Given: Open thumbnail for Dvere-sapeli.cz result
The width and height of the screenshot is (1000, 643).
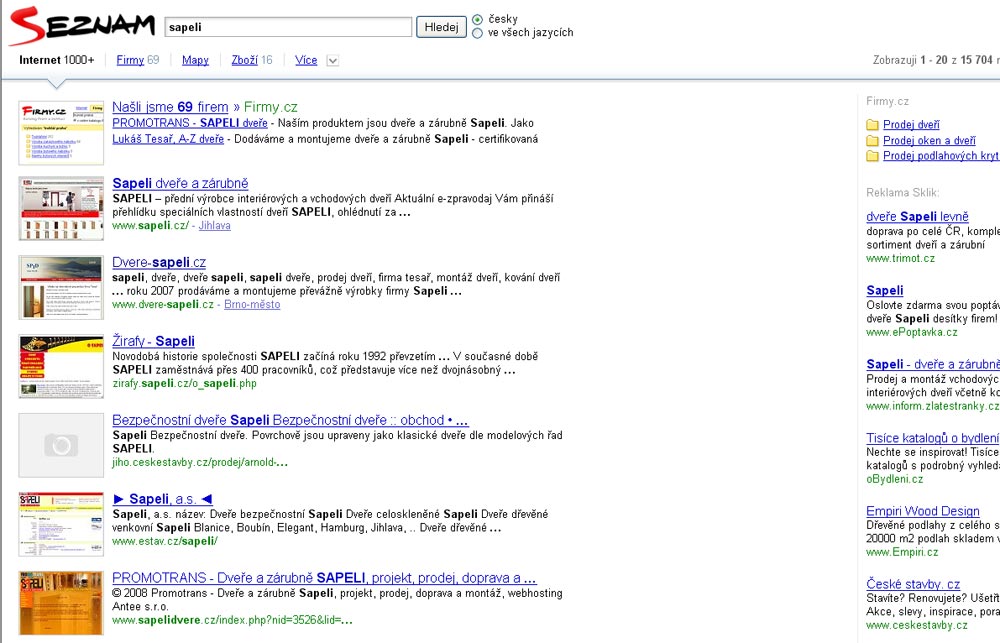Looking at the screenshot, I should [61, 288].
